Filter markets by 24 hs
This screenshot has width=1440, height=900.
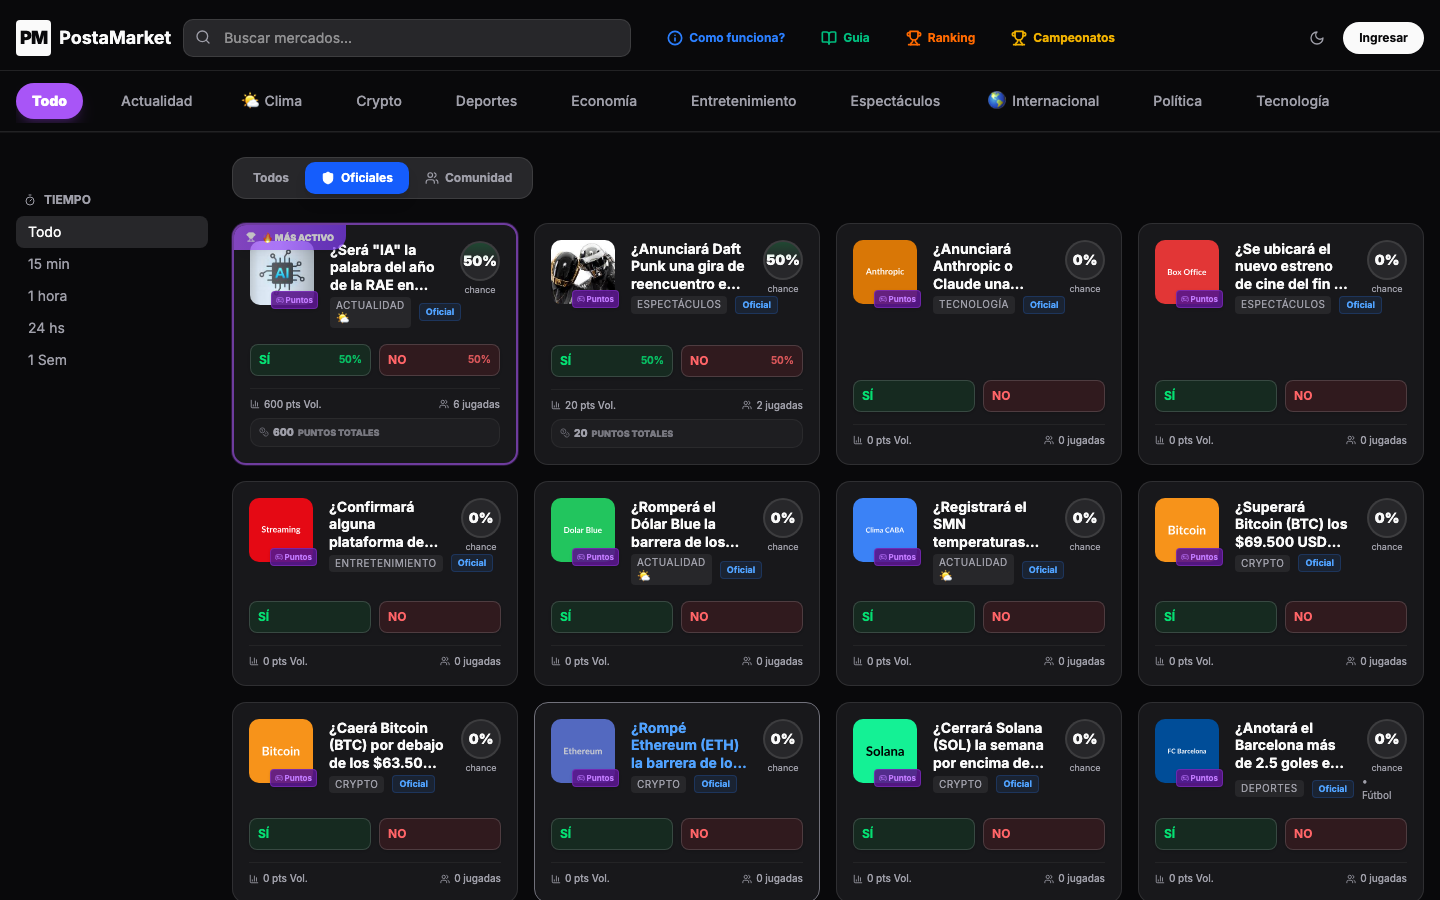[x=112, y=328]
